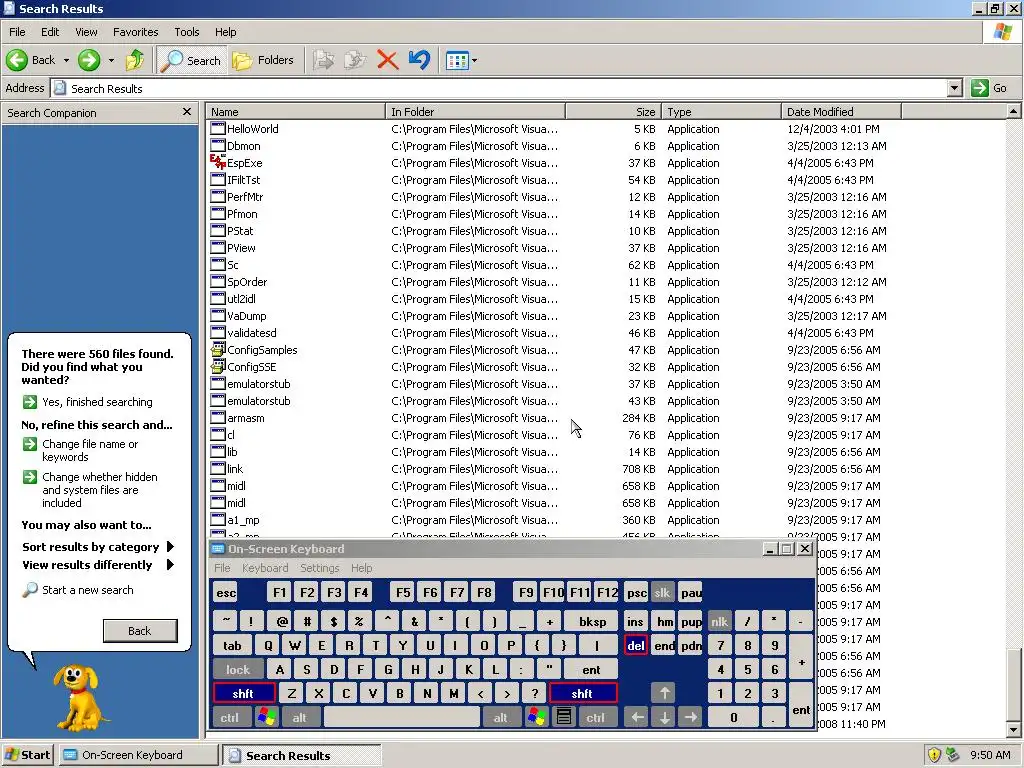Screen dimensions: 1024x768
Task: Open Forward button history dropdown arrow
Action: click(111, 60)
